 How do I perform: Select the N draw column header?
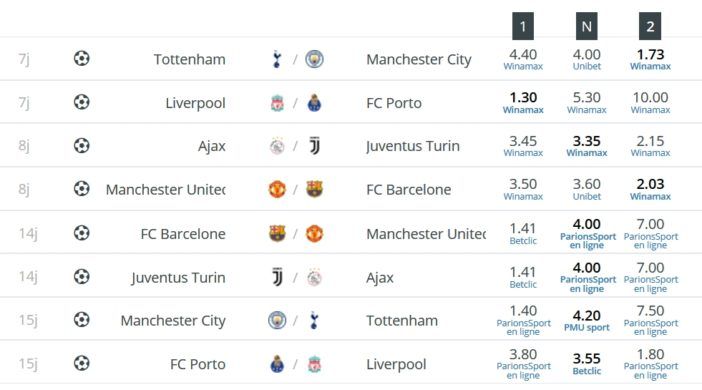586,26
